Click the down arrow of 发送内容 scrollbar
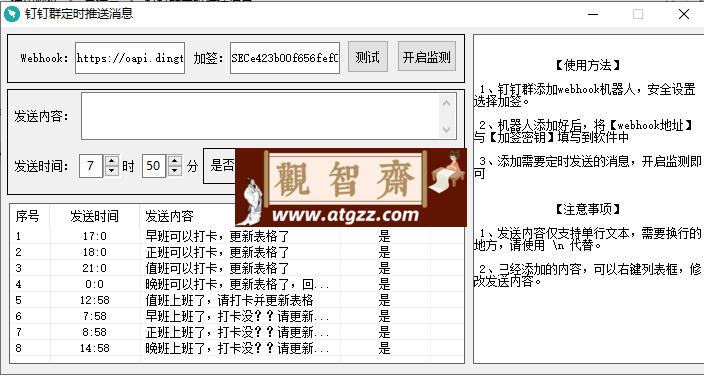Viewport: 704px width, 375px height. coord(446,129)
